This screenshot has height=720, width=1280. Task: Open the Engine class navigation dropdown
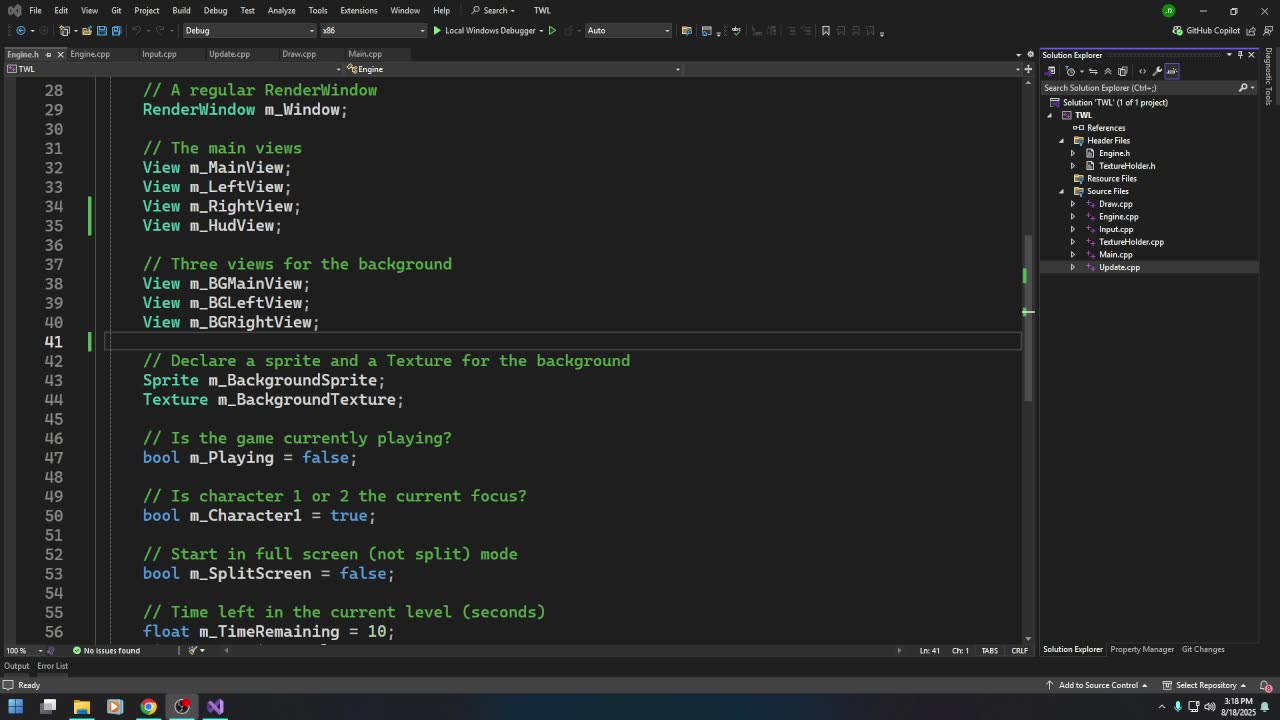(513, 69)
